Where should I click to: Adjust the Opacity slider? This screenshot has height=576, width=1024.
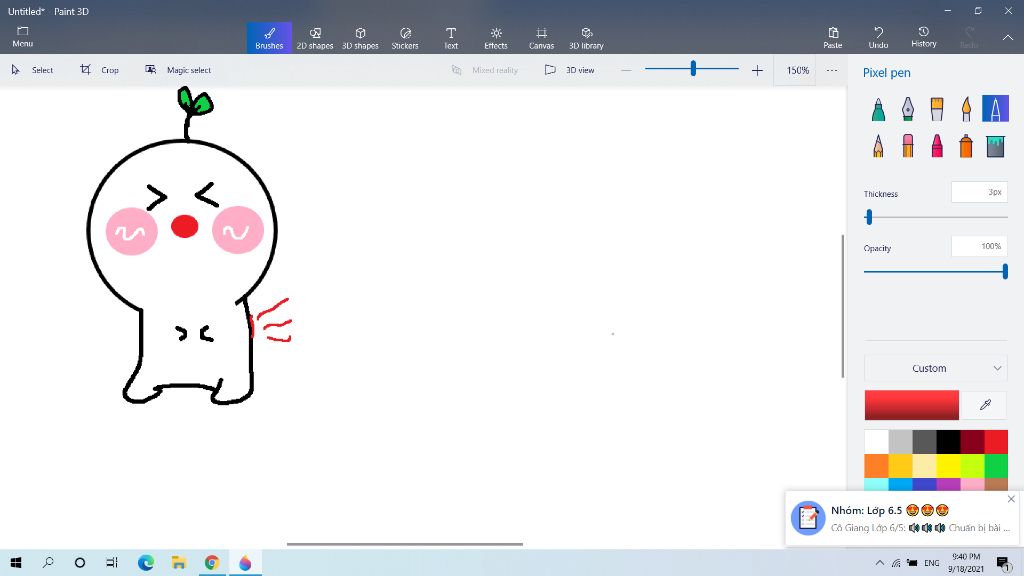[x=935, y=271]
